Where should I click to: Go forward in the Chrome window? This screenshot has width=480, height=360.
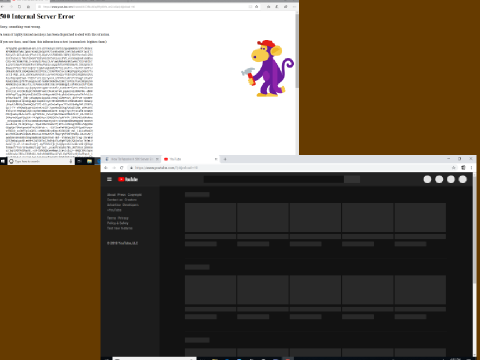(x=114, y=168)
